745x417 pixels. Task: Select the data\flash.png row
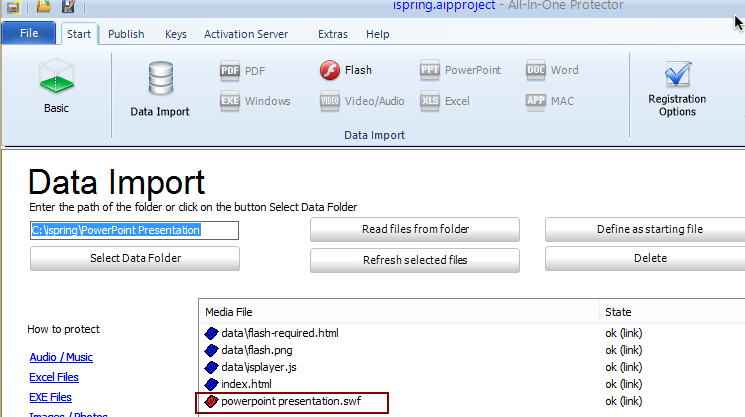tap(472, 351)
